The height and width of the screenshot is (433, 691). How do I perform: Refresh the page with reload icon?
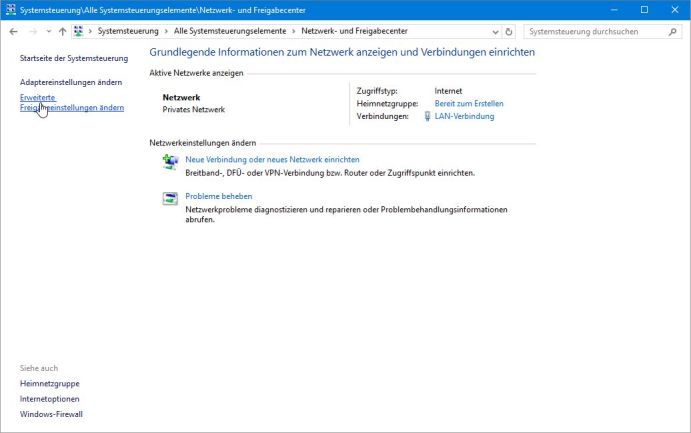509,32
